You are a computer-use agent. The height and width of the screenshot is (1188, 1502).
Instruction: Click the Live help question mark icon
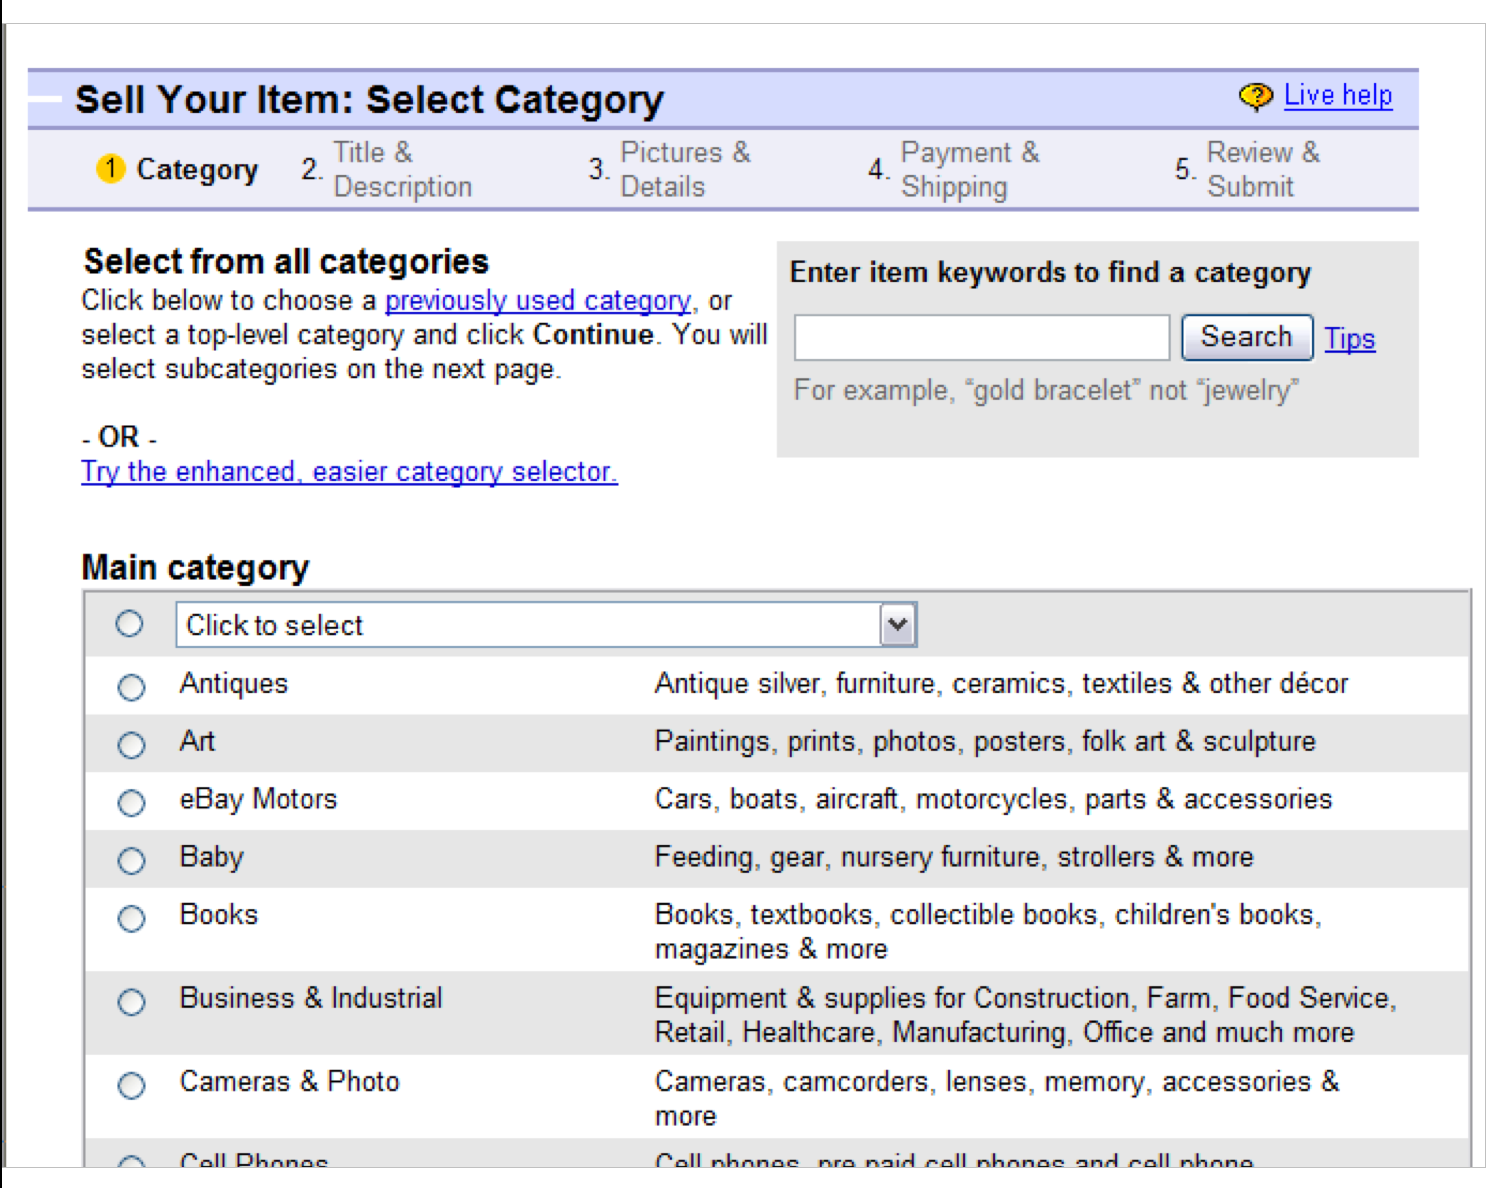click(x=1256, y=94)
